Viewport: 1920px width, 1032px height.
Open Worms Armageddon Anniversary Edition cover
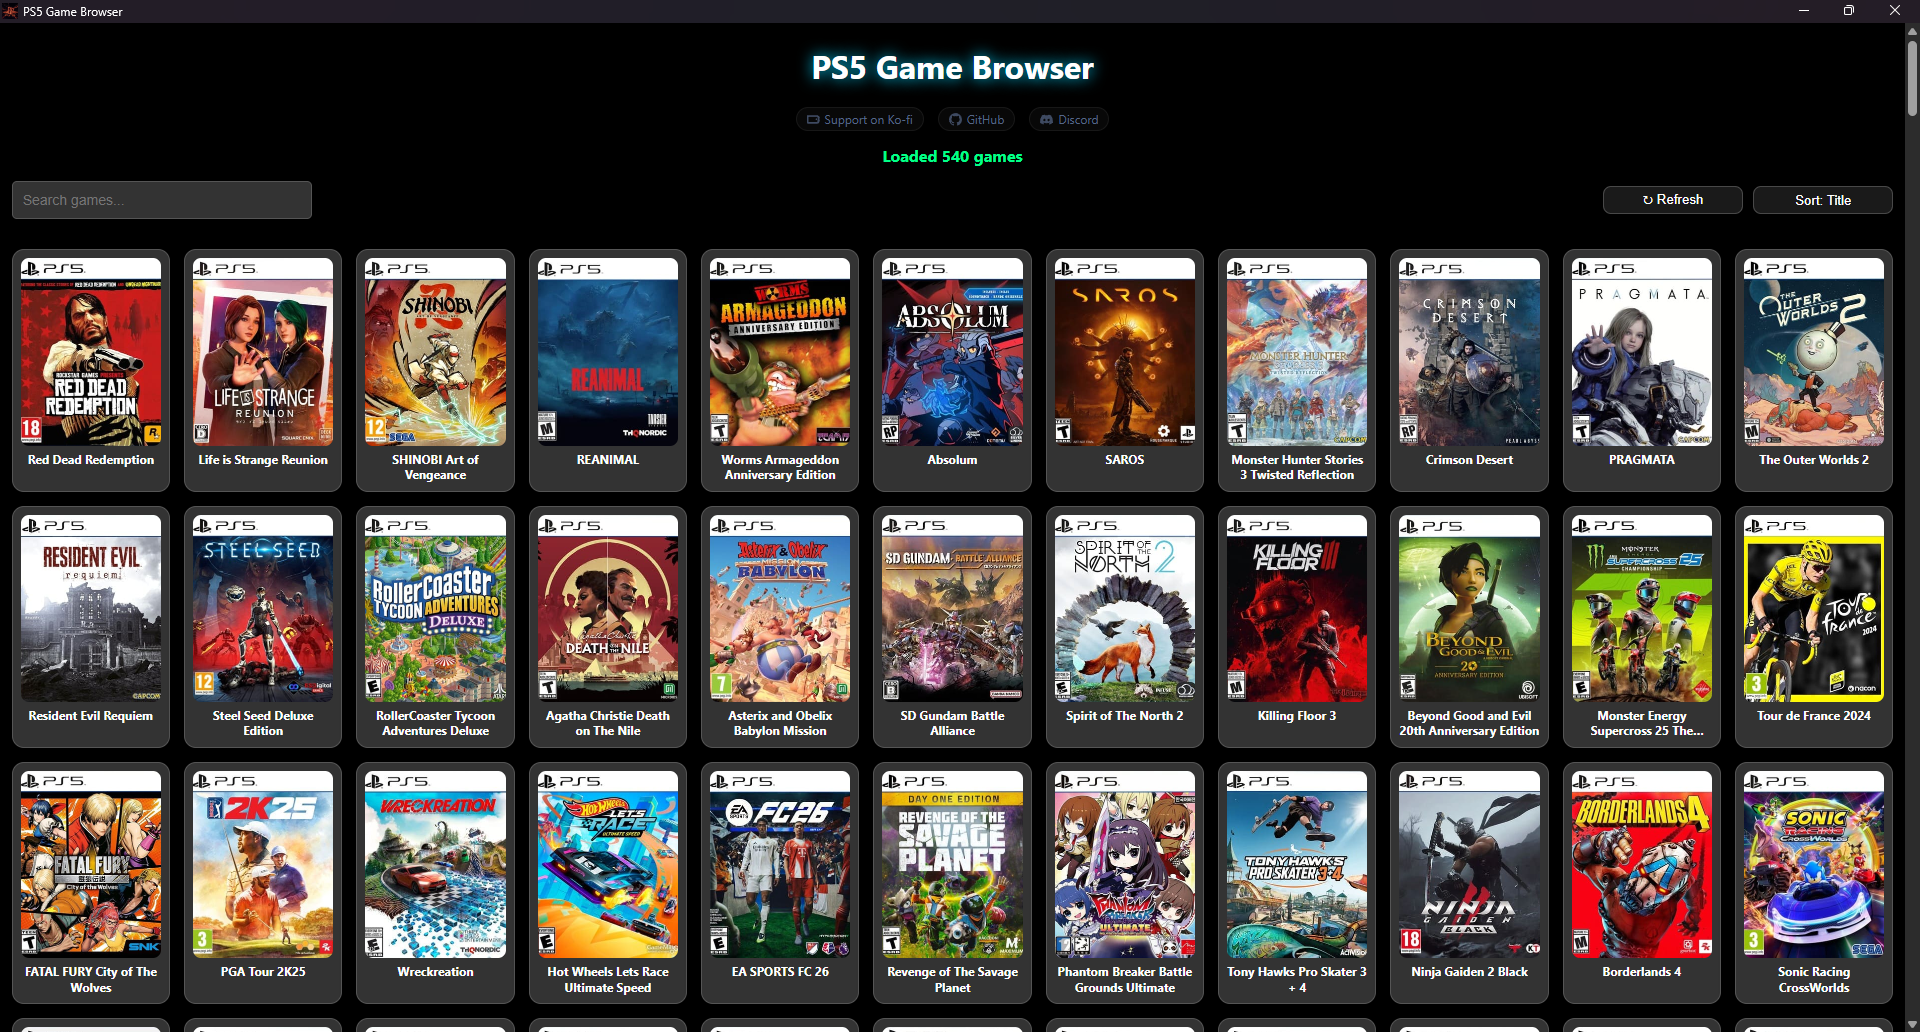point(780,352)
